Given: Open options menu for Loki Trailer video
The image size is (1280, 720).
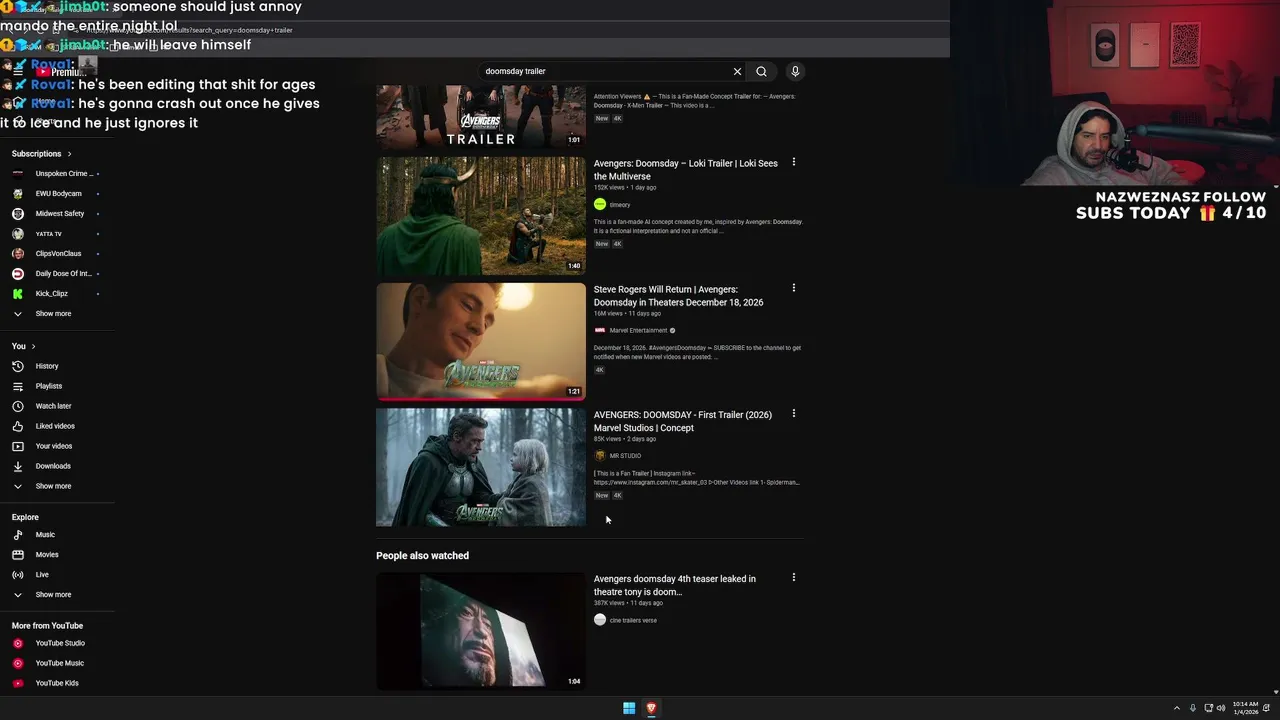Looking at the screenshot, I should pyautogui.click(x=794, y=162).
